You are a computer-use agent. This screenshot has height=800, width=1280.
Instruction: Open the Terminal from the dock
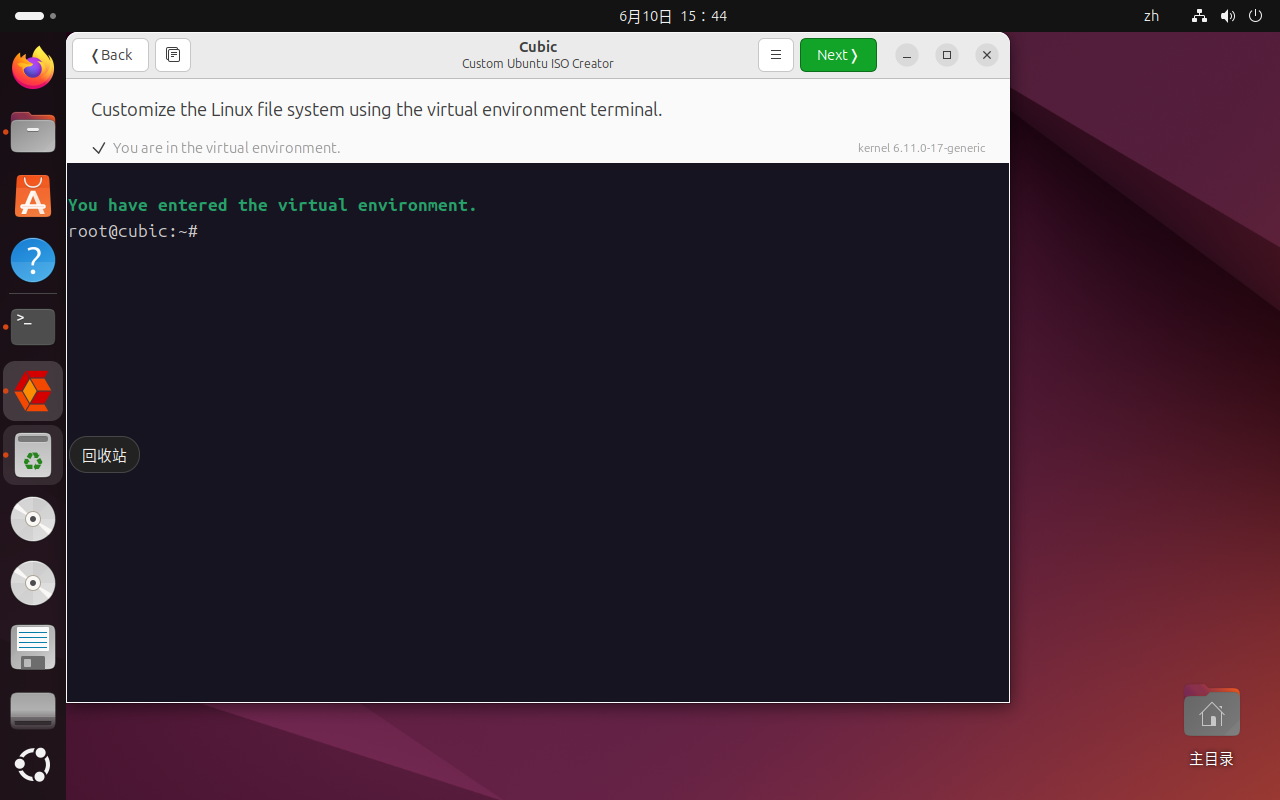pyautogui.click(x=33, y=327)
